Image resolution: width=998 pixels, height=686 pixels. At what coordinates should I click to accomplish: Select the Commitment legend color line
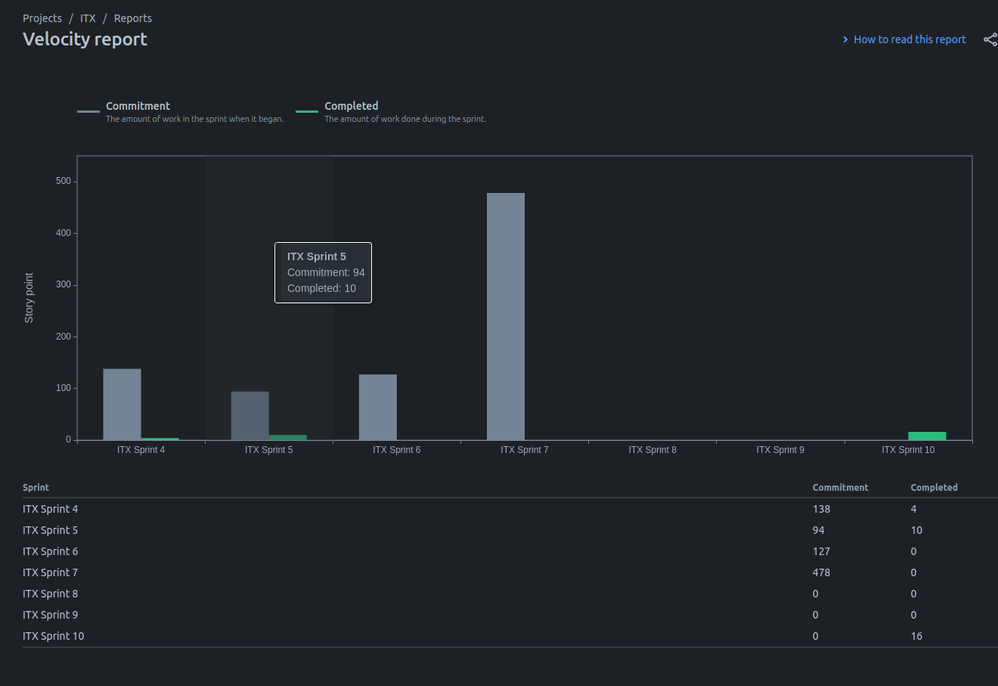click(88, 111)
